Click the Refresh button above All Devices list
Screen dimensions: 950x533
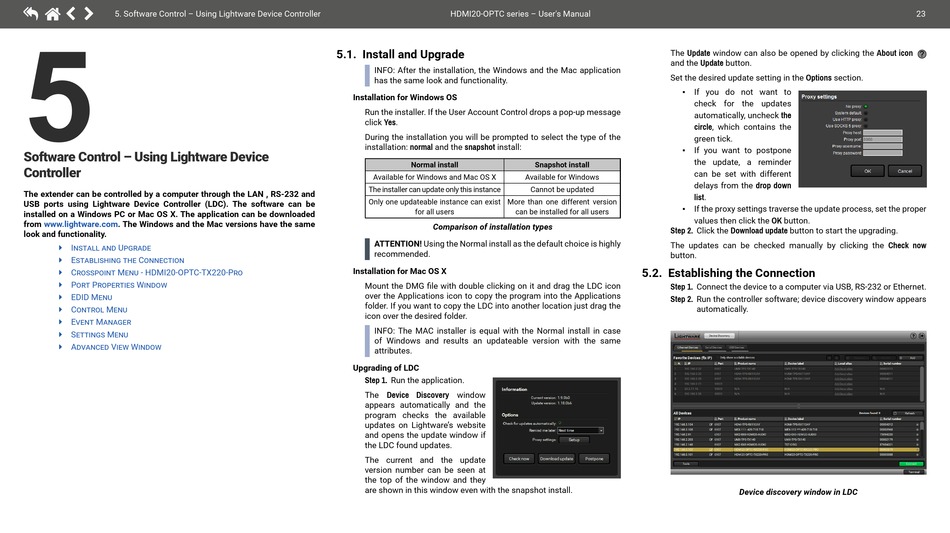point(908,413)
